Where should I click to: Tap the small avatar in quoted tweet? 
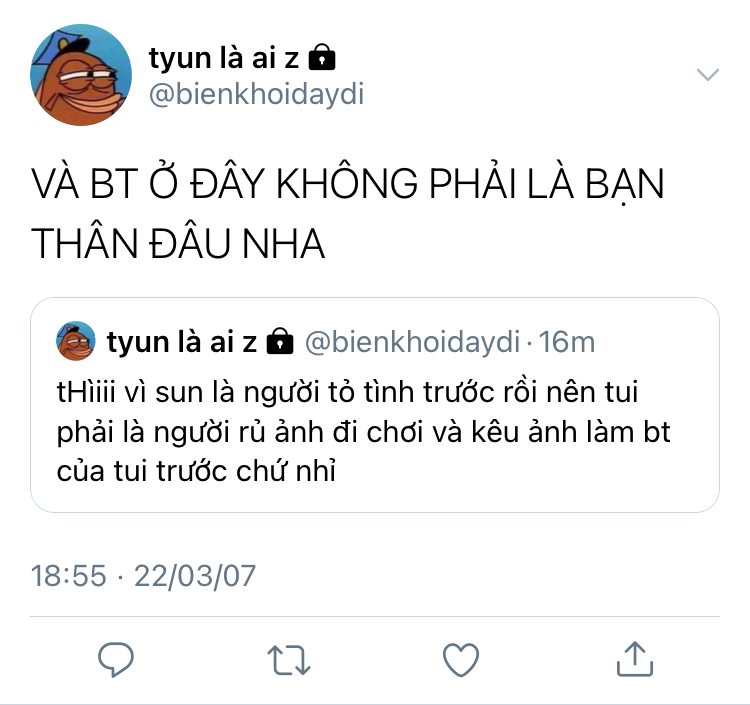pyautogui.click(x=76, y=341)
